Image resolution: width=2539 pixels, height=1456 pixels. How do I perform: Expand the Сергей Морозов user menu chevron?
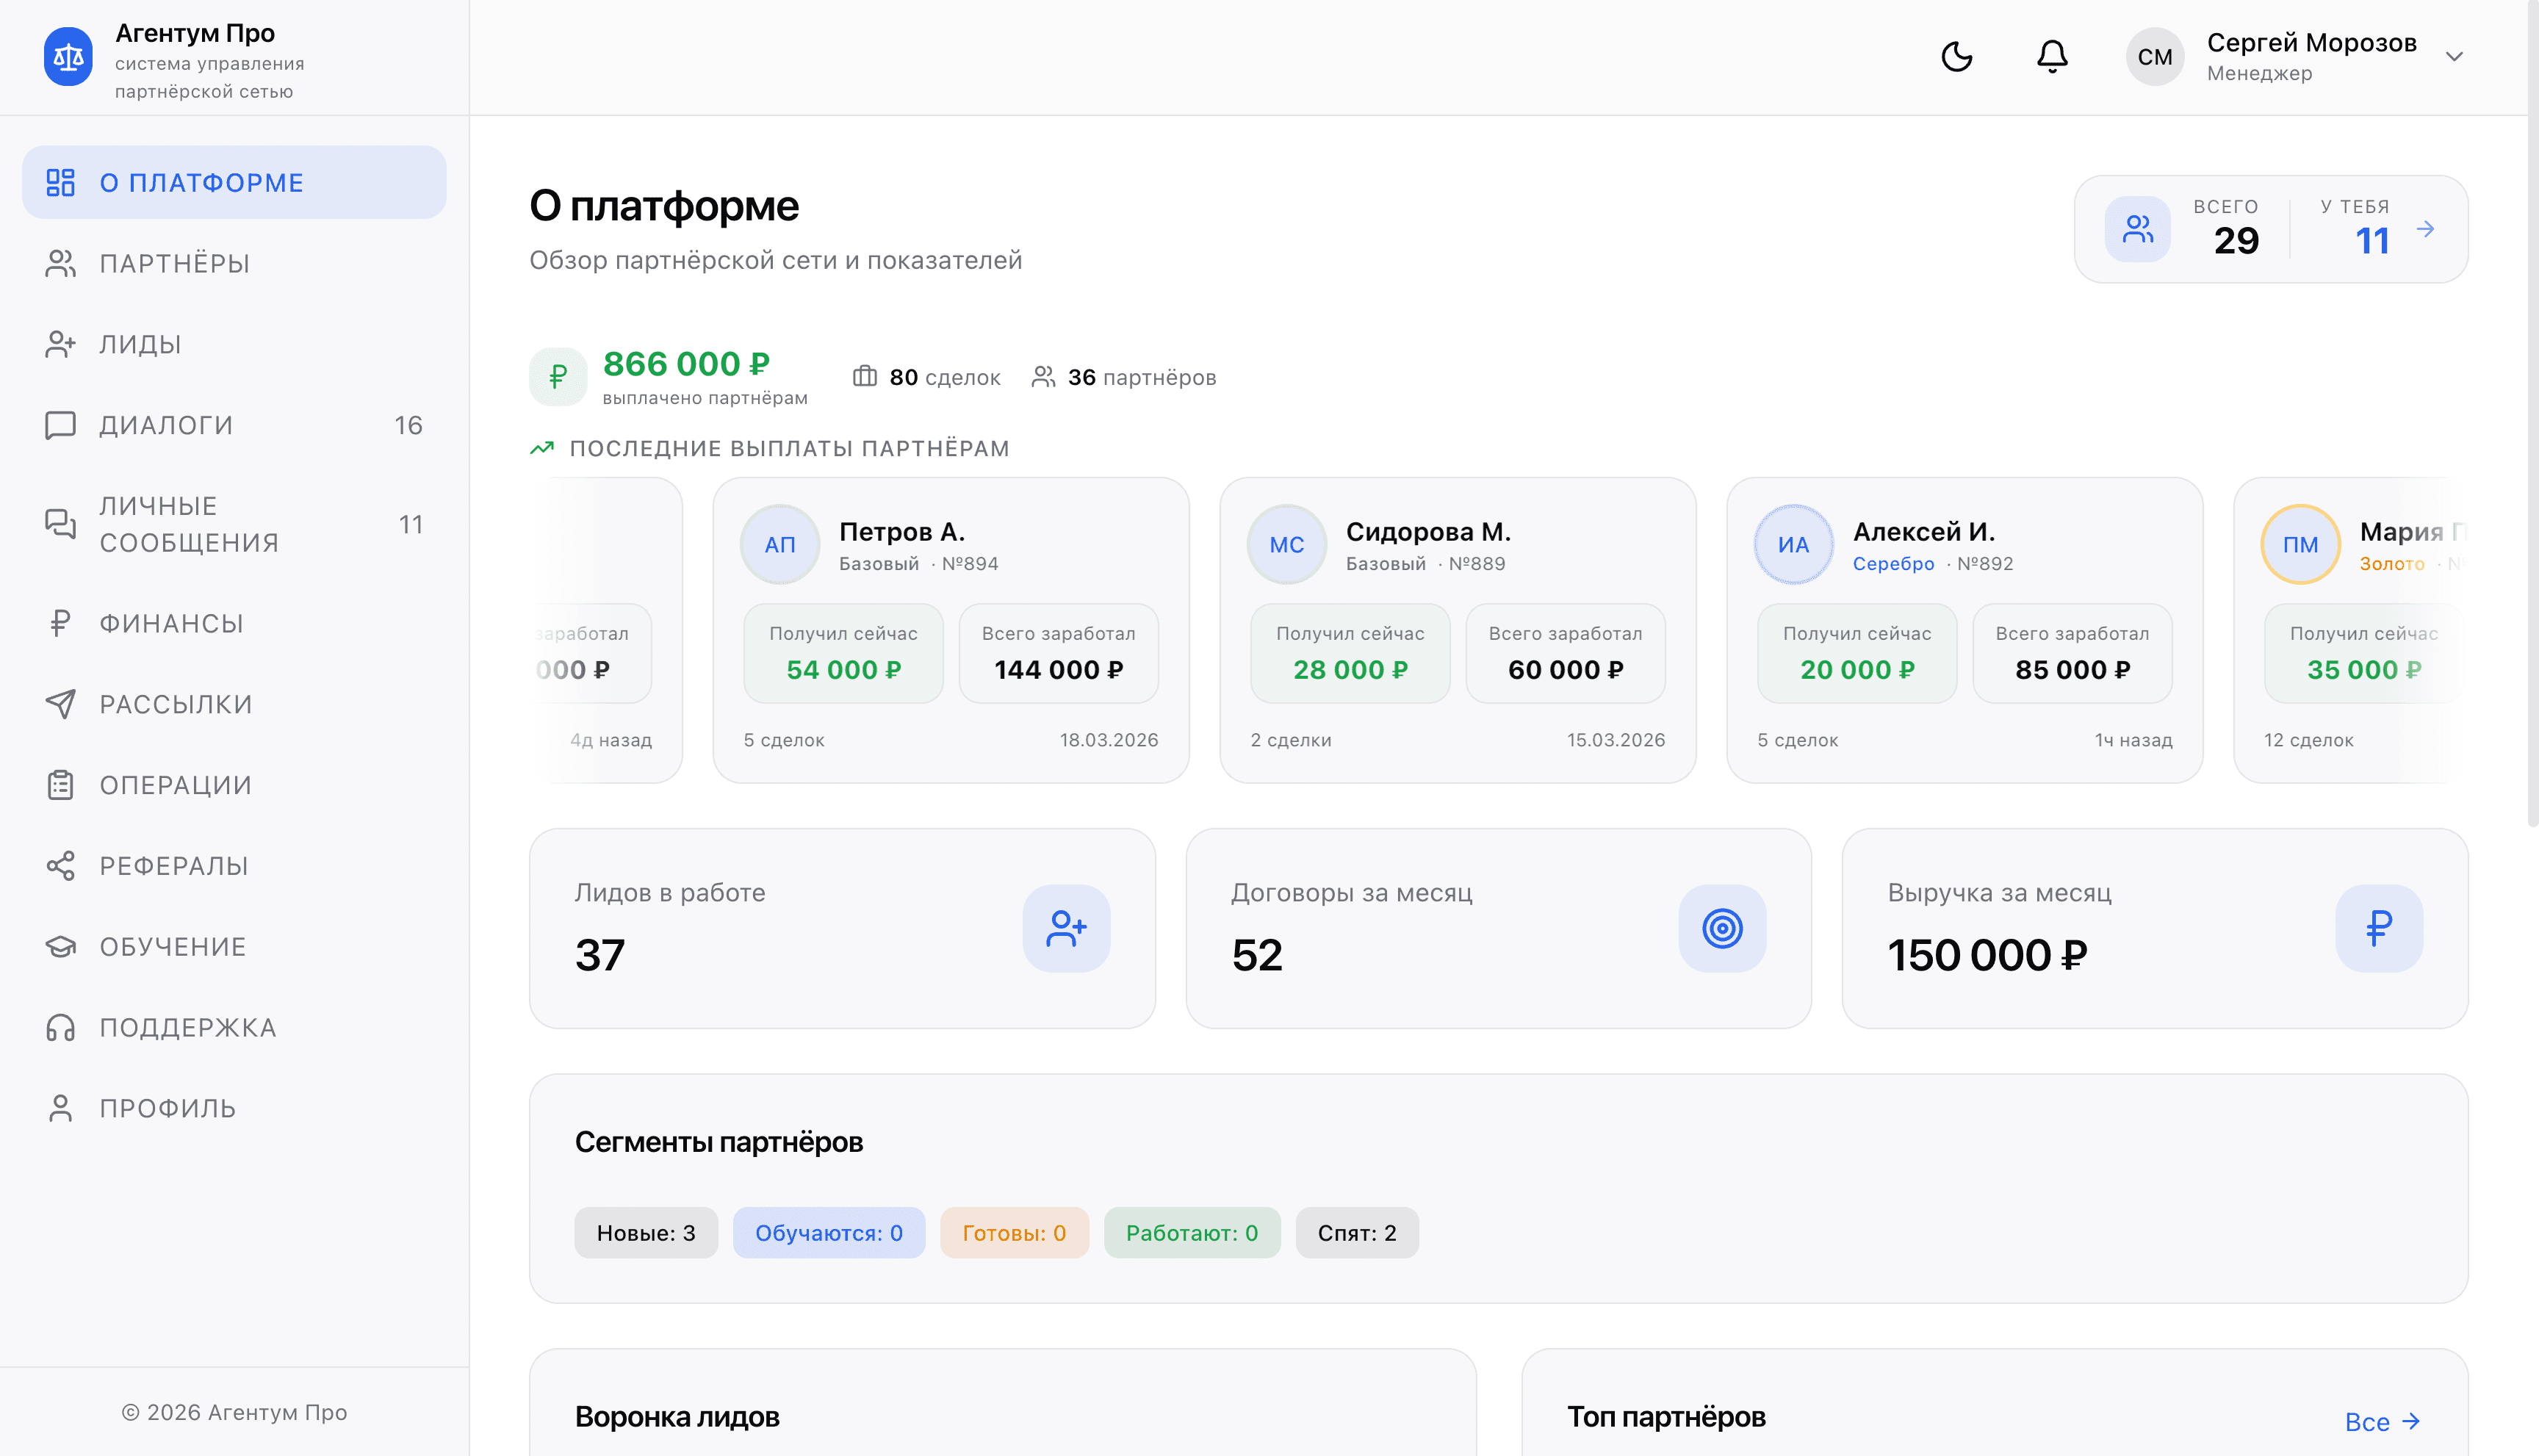(2454, 57)
